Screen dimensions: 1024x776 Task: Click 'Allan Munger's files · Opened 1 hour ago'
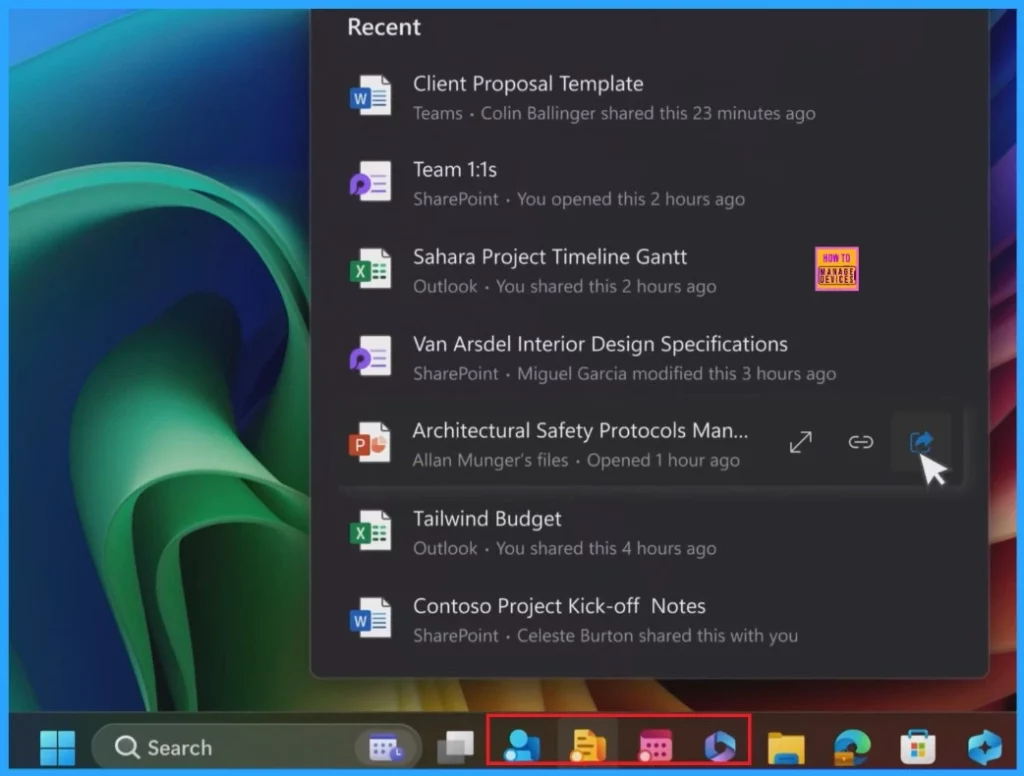(576, 461)
